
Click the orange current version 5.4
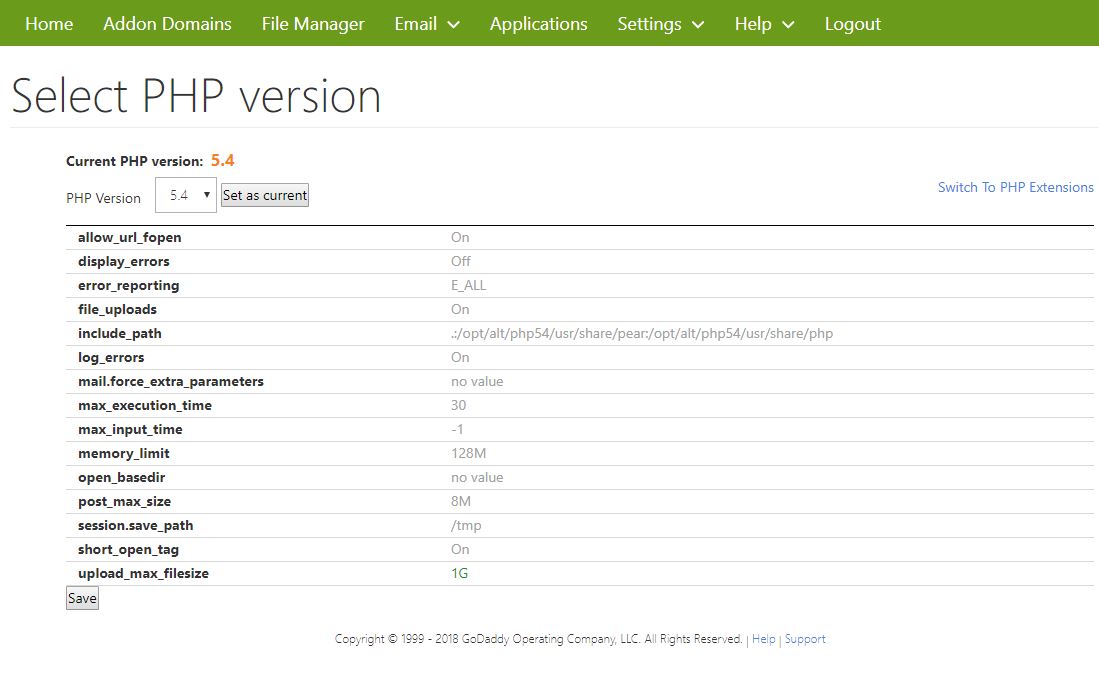222,161
